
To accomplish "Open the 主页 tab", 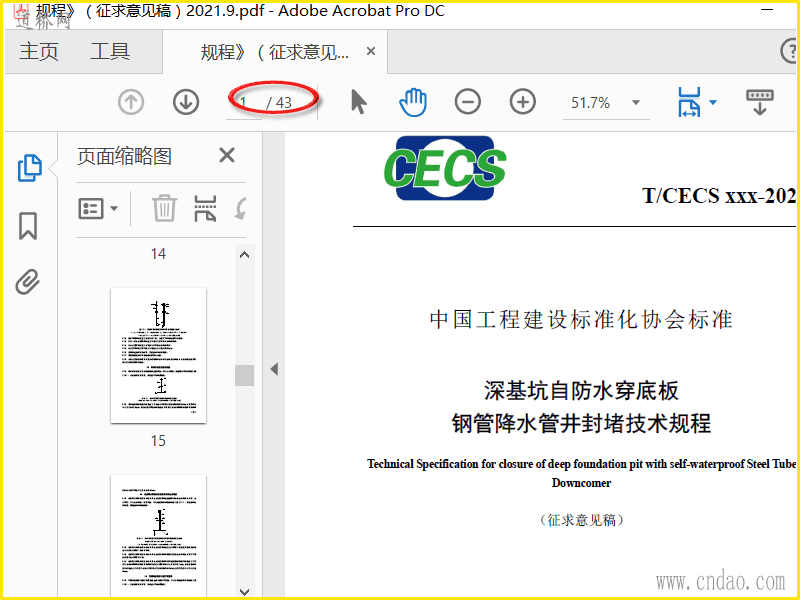I will click(39, 52).
